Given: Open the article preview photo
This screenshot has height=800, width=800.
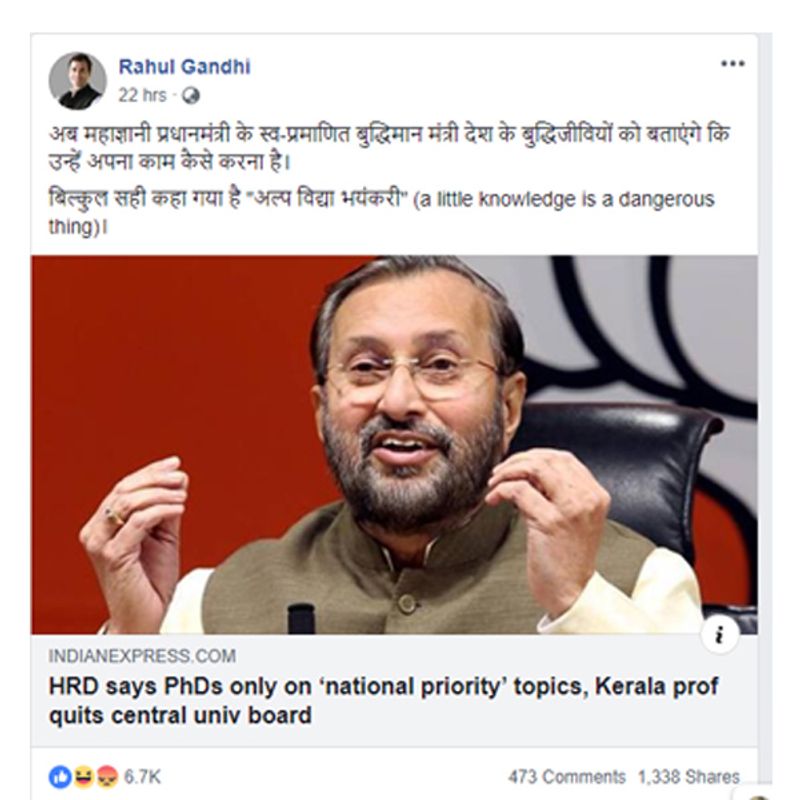Looking at the screenshot, I should point(393,445).
